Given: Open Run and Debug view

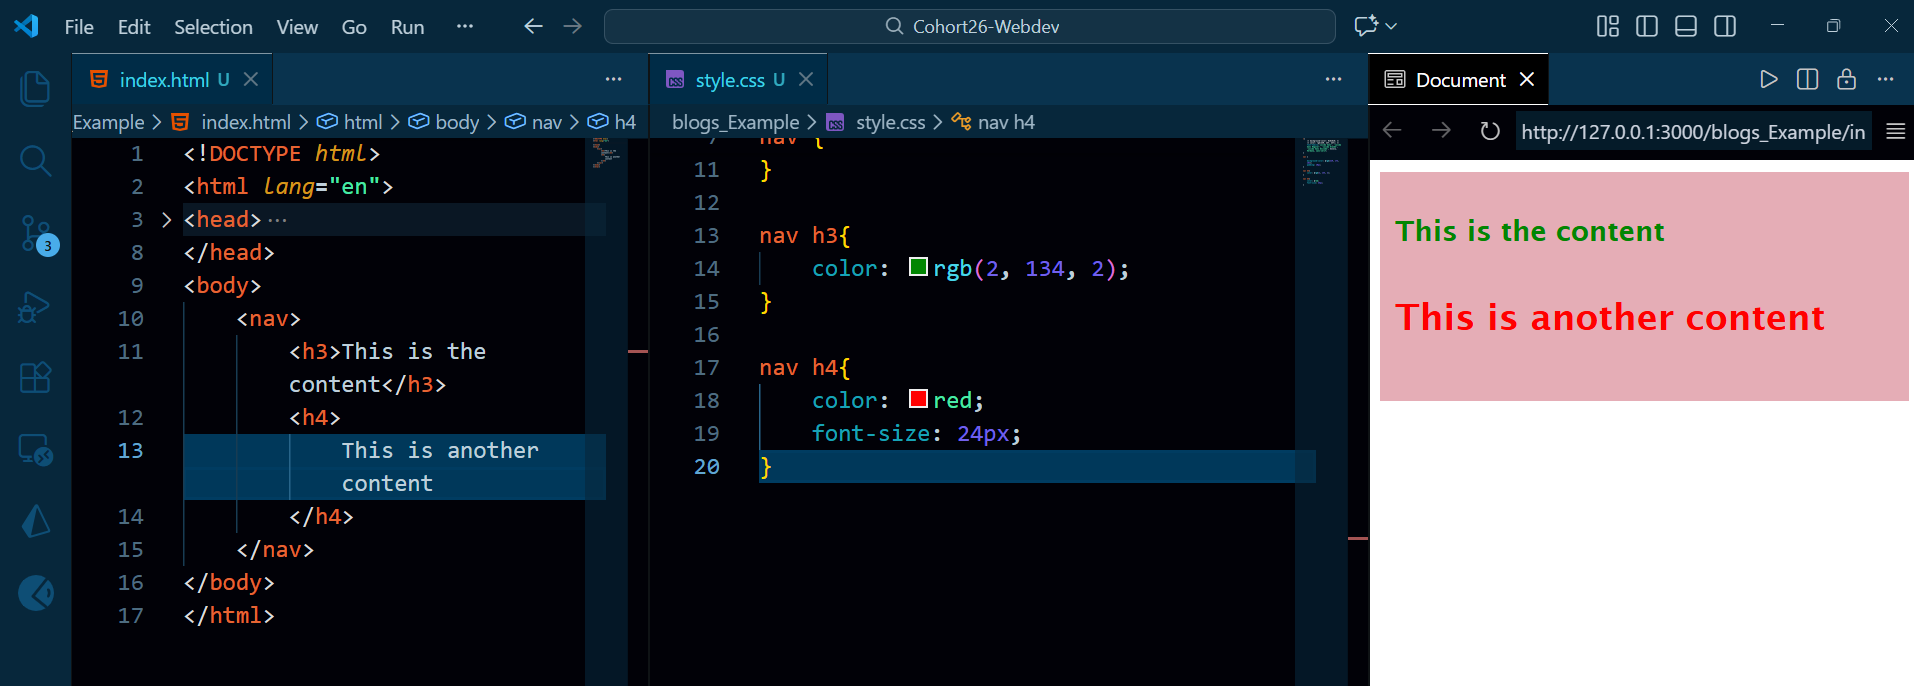Looking at the screenshot, I should 35,307.
